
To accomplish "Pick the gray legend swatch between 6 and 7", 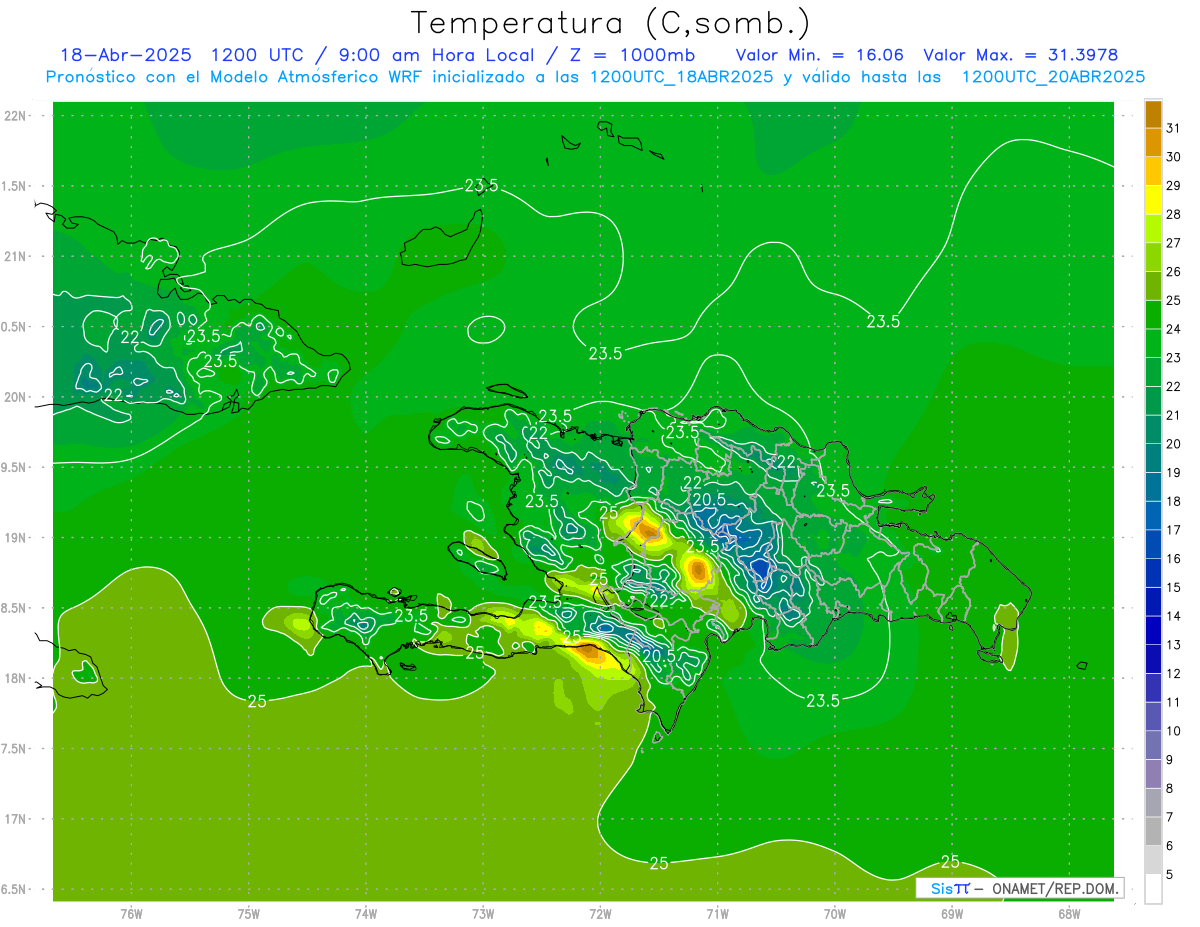I will click(1153, 831).
